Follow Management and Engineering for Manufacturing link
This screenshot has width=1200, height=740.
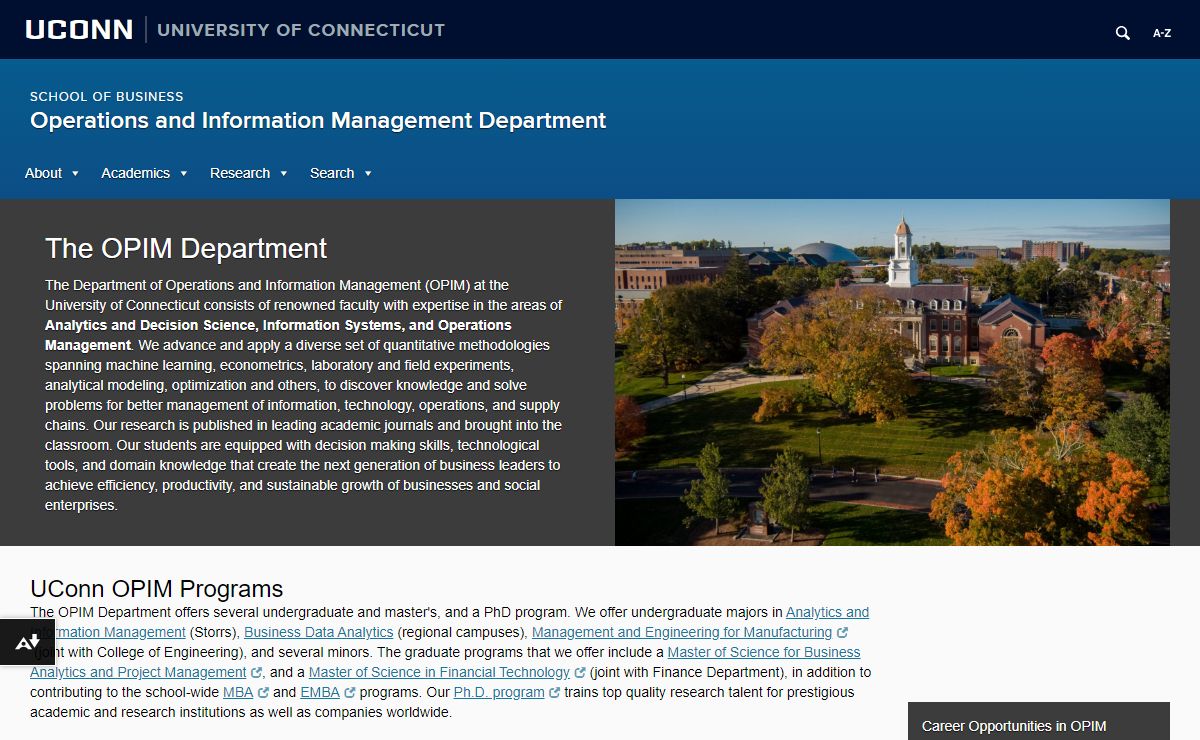[681, 632]
